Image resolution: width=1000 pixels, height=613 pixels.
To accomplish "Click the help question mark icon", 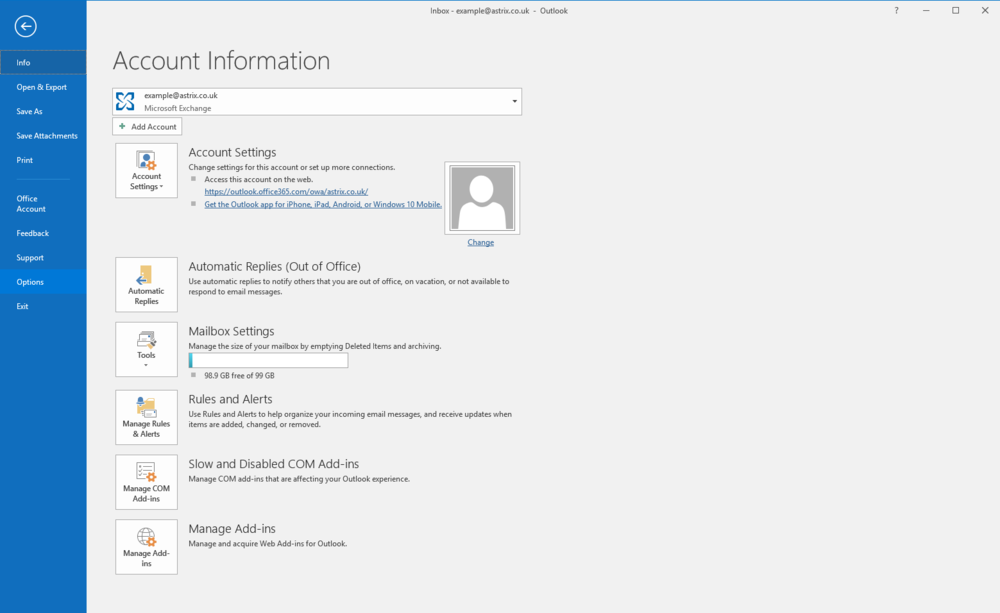I will 896,10.
